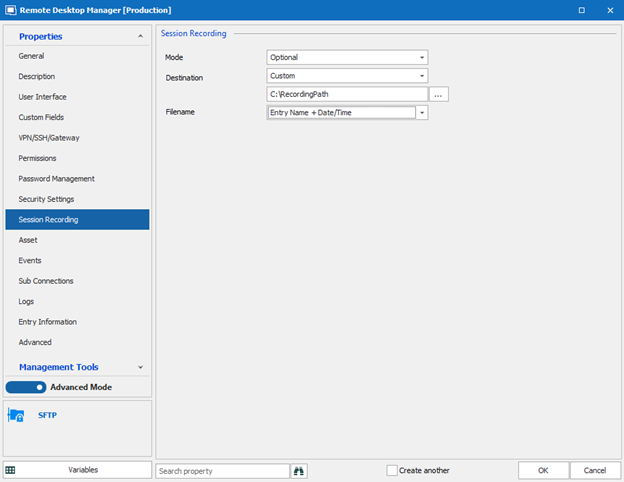Screen dimensions: 624x482
Task: Open the Mode dropdown
Action: pyautogui.click(x=422, y=58)
